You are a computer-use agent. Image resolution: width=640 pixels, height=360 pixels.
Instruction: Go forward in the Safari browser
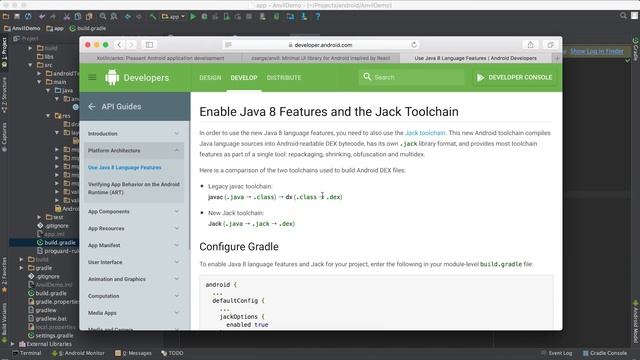(131, 45)
